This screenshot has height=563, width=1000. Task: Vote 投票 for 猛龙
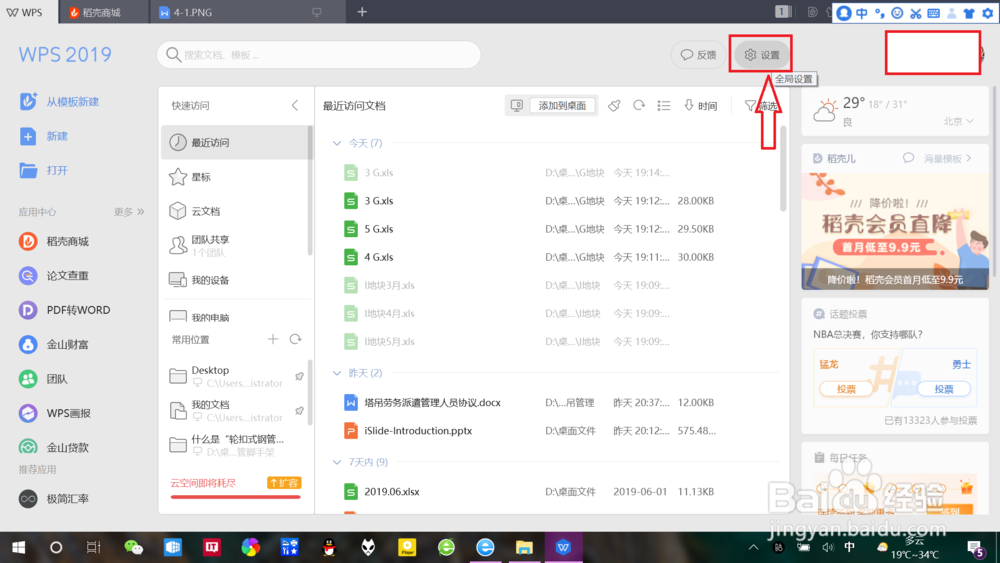(x=846, y=389)
